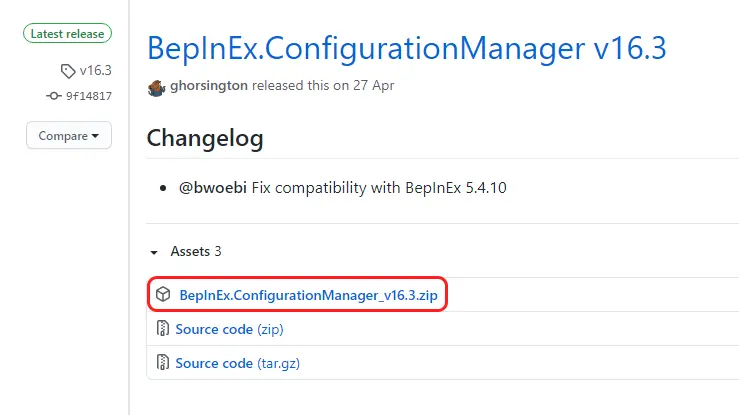
Task: Click the Assets 3 label
Action: tap(196, 252)
